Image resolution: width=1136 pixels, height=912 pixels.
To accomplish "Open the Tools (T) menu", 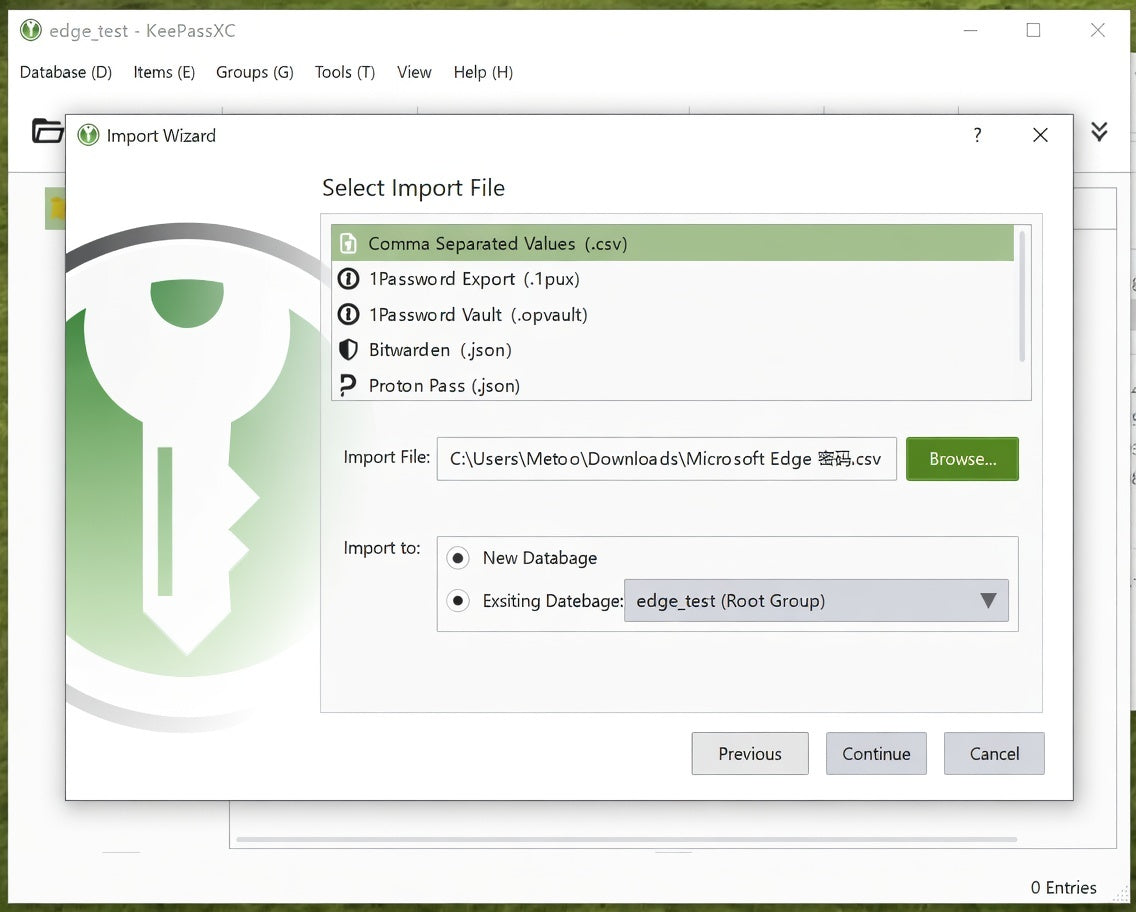I will pyautogui.click(x=345, y=72).
